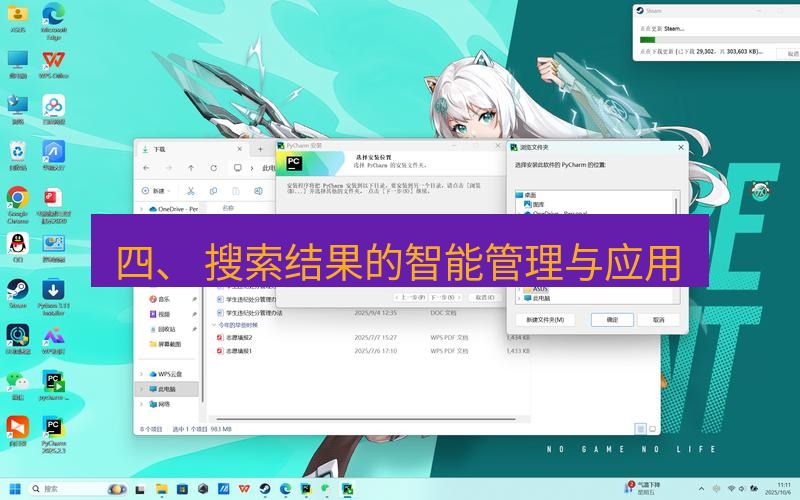Open the Microsoft Edge desktop shortcut
The width and height of the screenshot is (800, 500).
pos(54,20)
